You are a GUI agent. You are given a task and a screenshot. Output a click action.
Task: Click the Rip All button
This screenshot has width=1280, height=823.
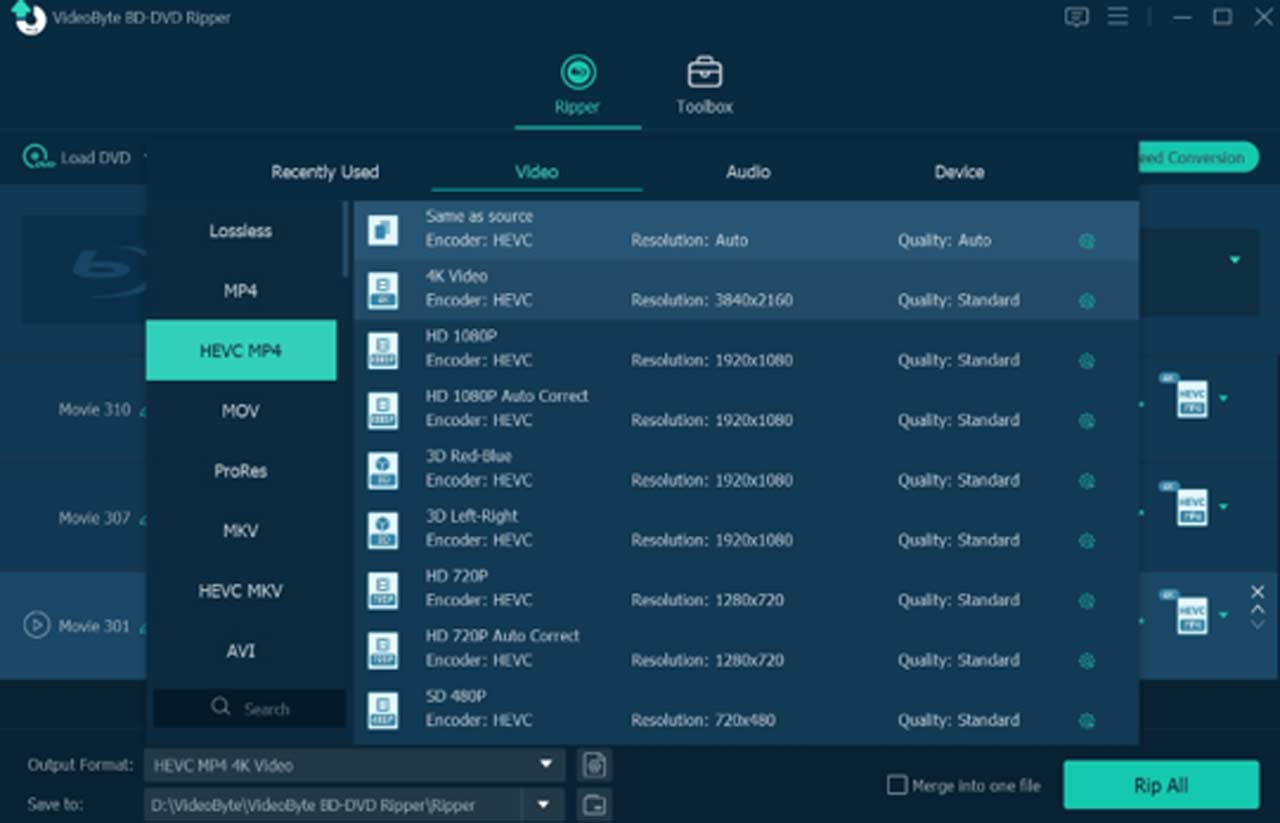(x=1160, y=785)
